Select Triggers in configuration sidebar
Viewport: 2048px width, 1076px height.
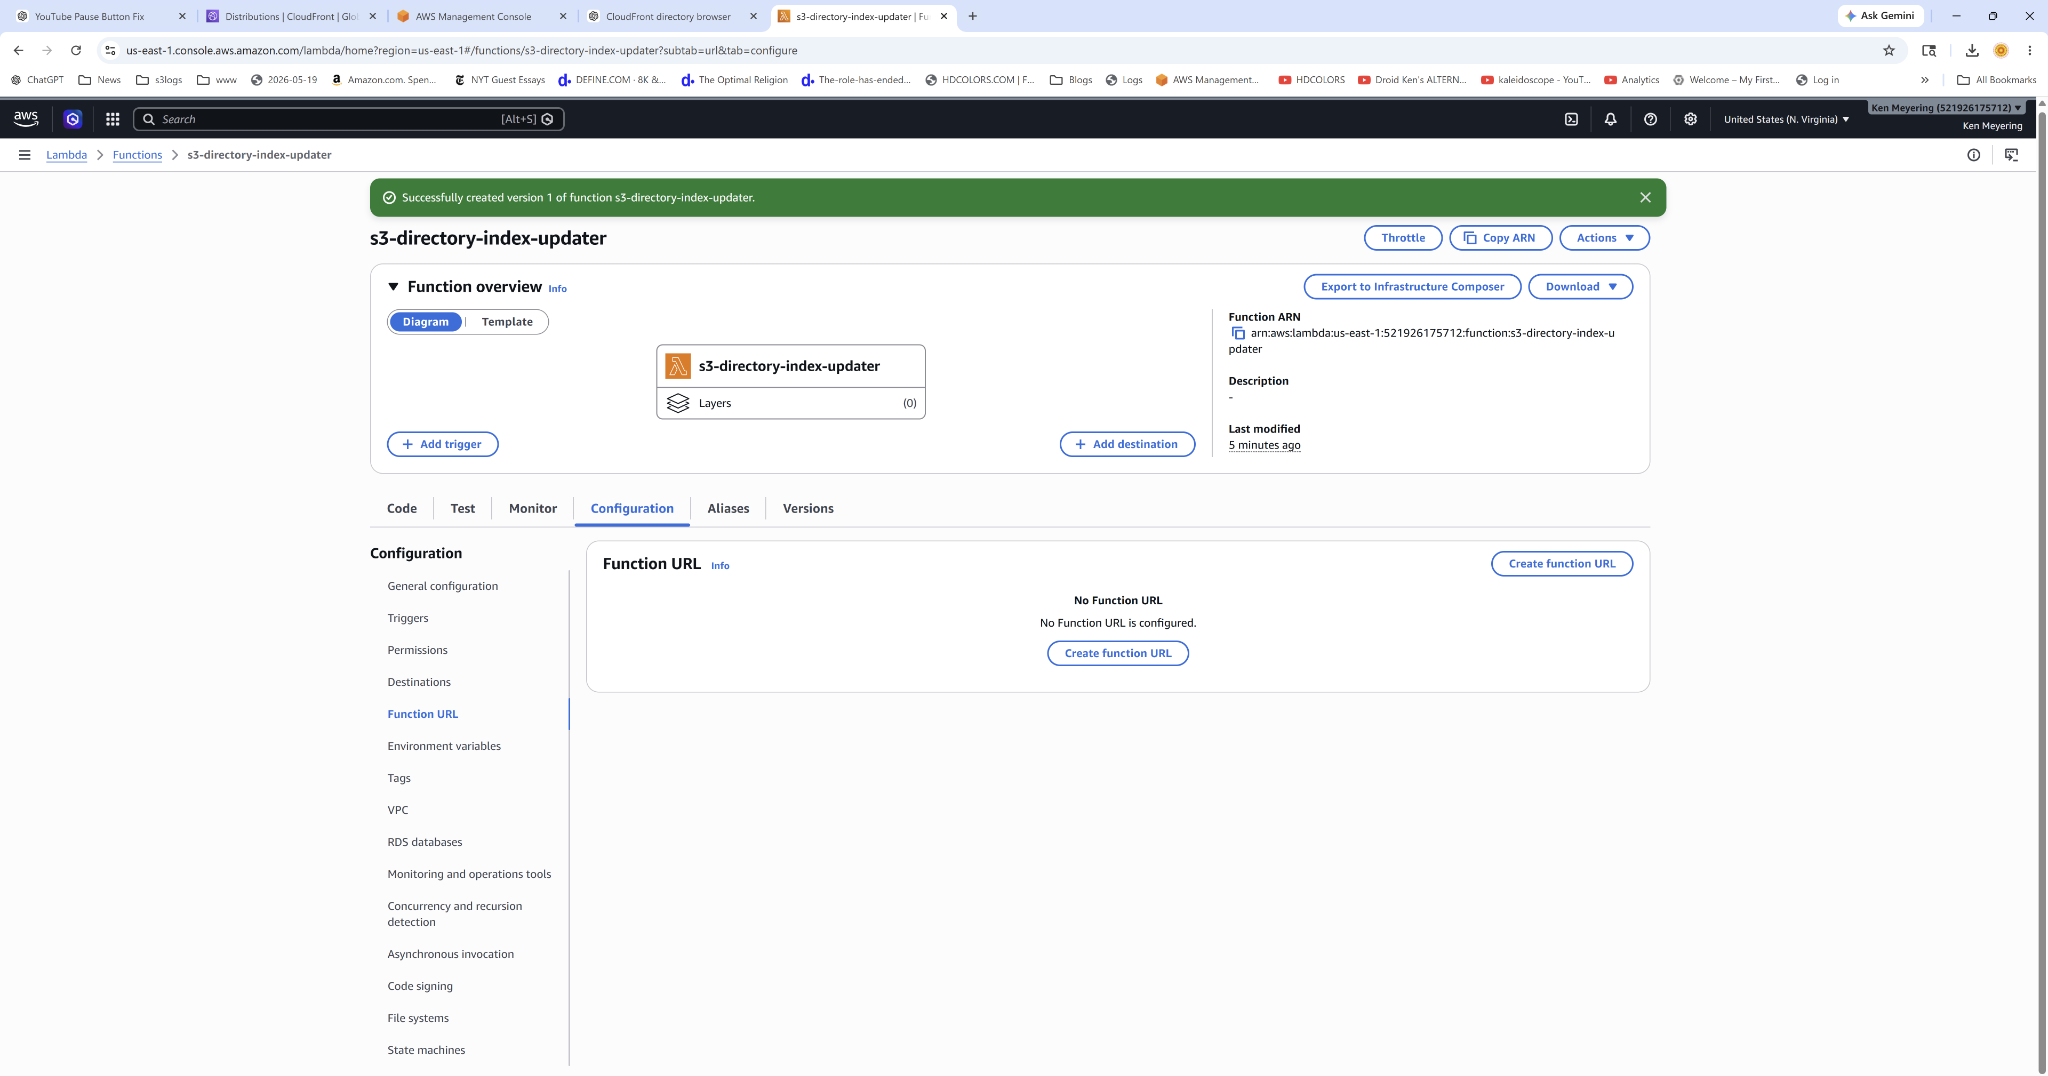[x=408, y=618]
